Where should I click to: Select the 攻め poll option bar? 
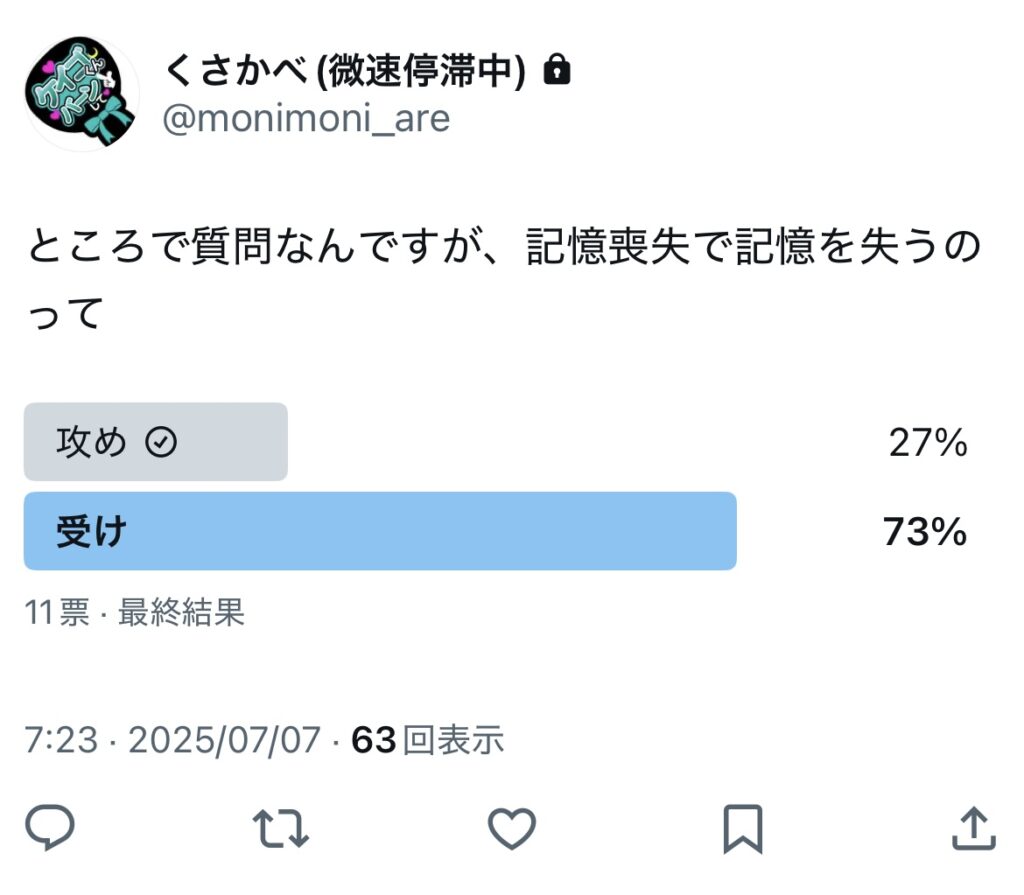click(156, 443)
